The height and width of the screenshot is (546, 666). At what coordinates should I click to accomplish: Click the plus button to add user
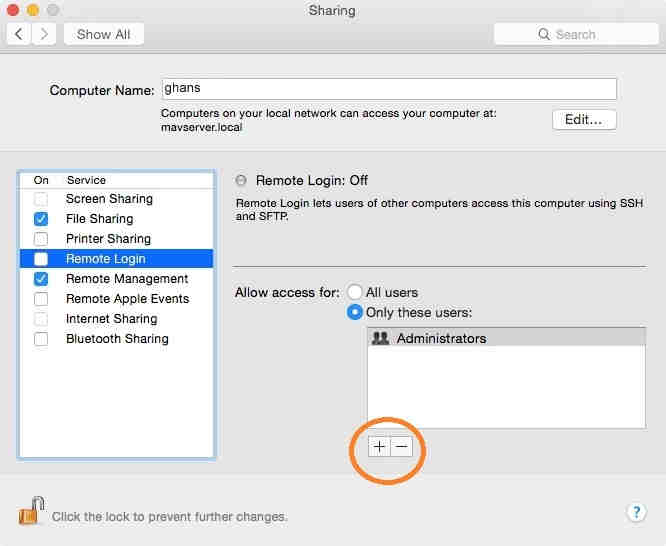pos(379,447)
